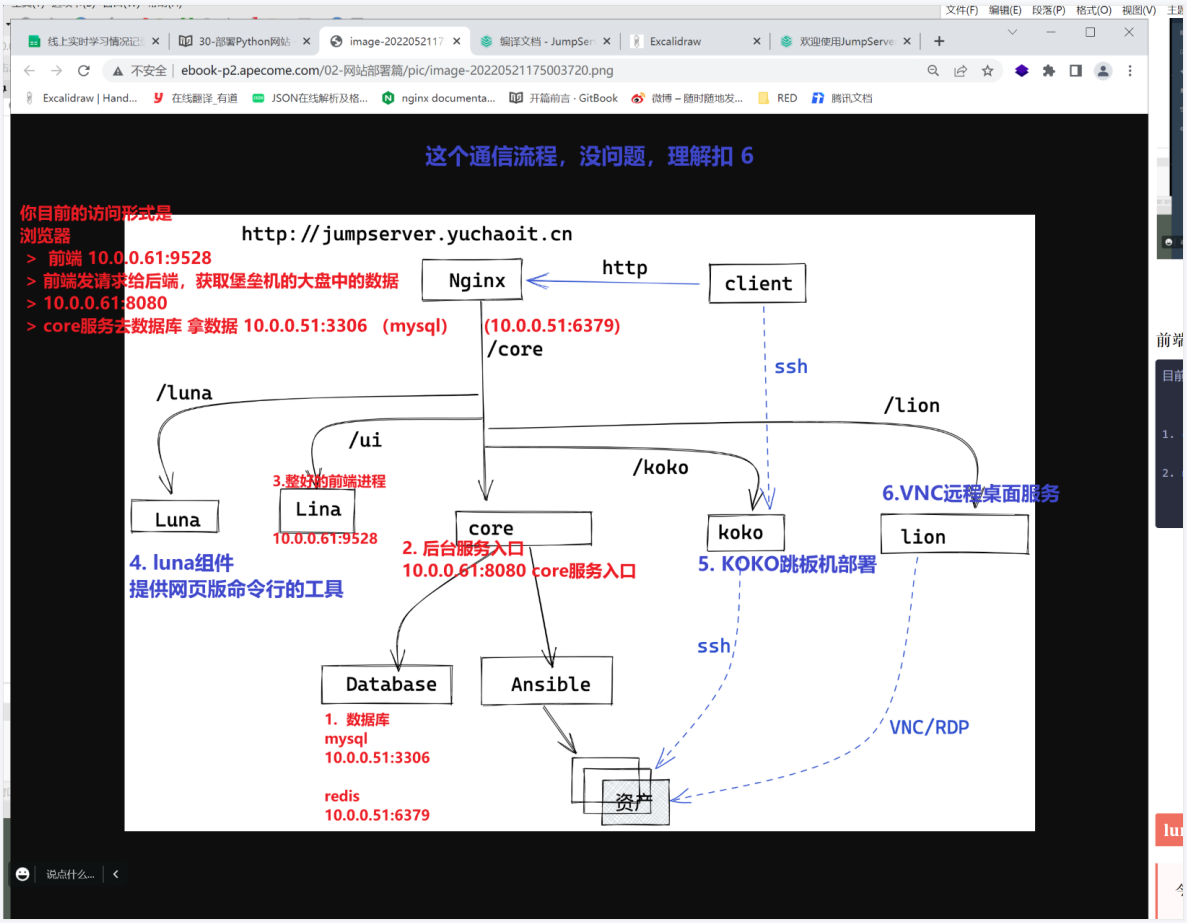Open the nginx documentation bookmark
The width and height of the screenshot is (1187, 923).
(439, 98)
